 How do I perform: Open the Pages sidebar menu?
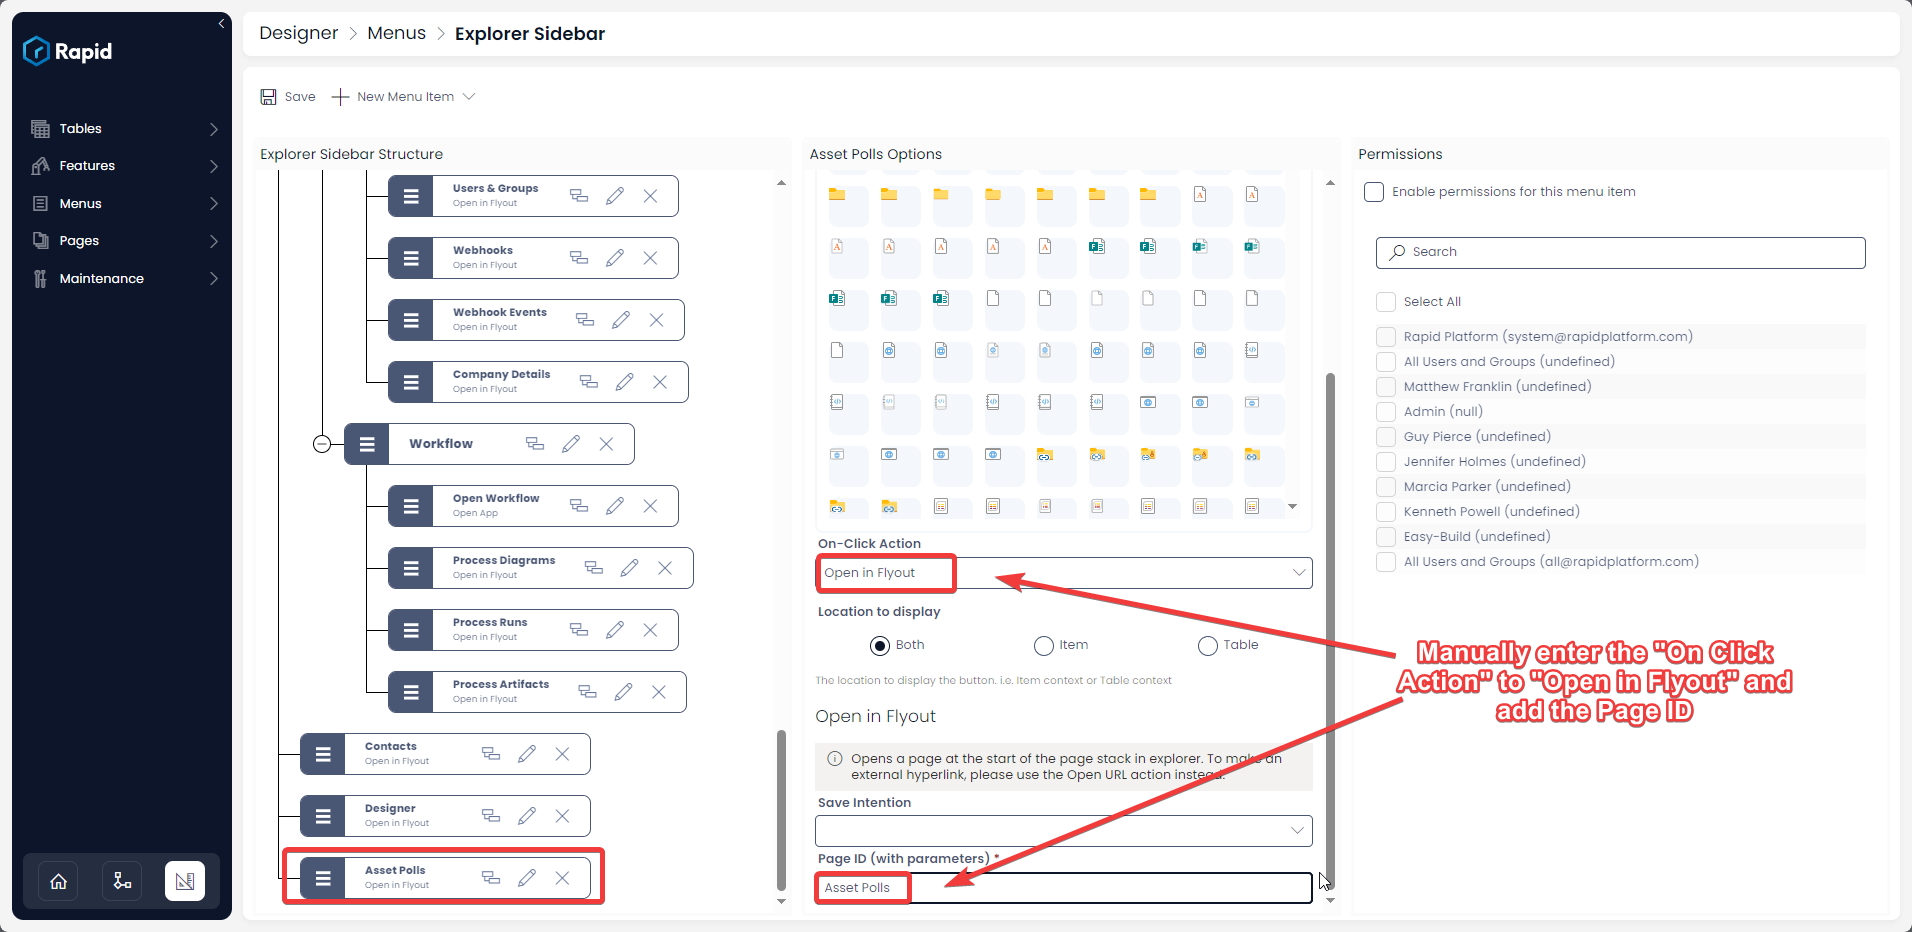point(124,241)
